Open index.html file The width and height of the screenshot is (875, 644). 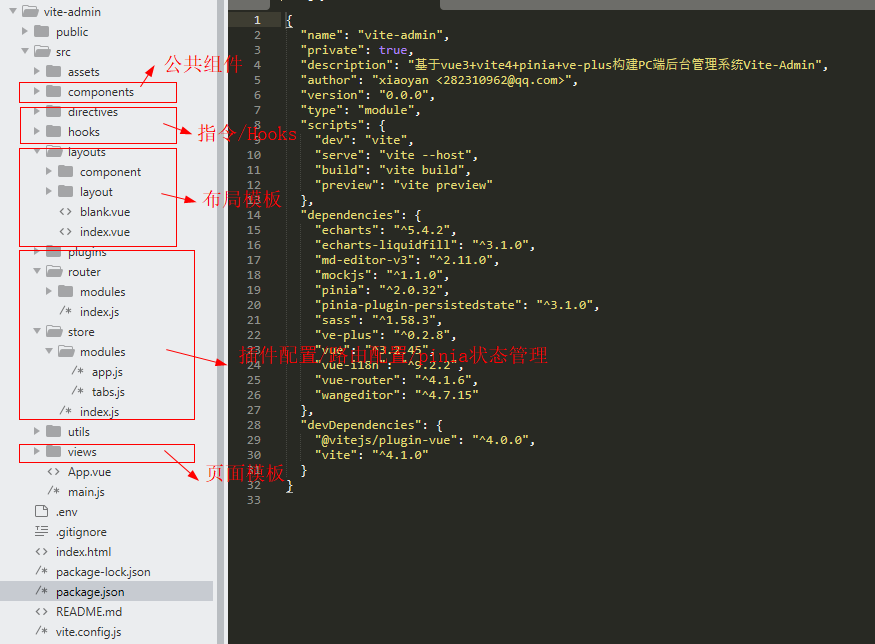coord(84,552)
